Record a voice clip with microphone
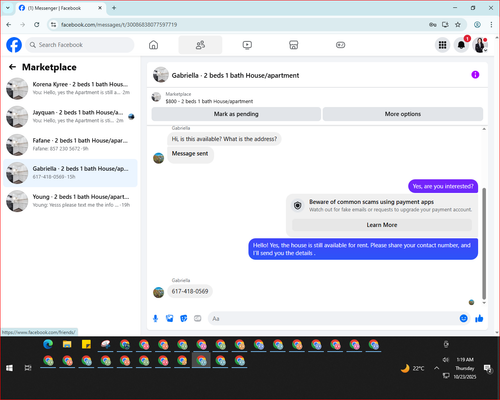 [x=155, y=319]
